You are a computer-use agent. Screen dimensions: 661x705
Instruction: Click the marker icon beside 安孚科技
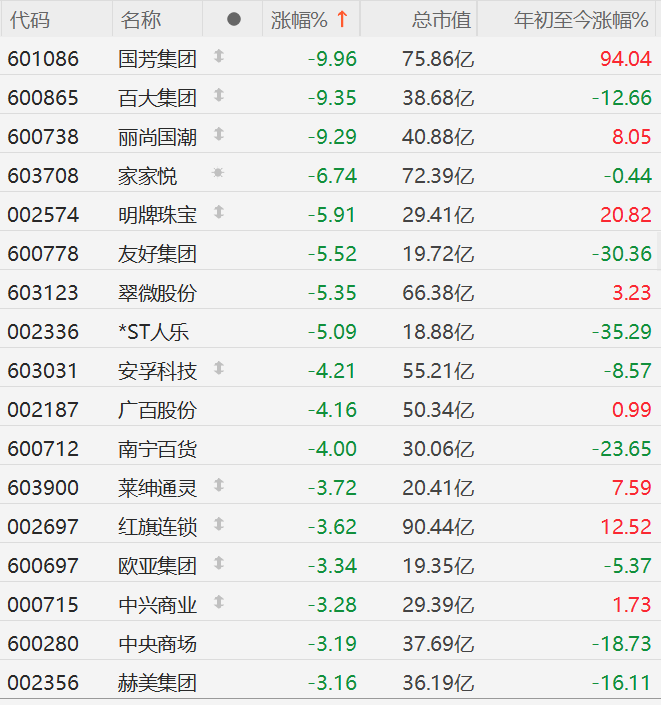click(219, 370)
